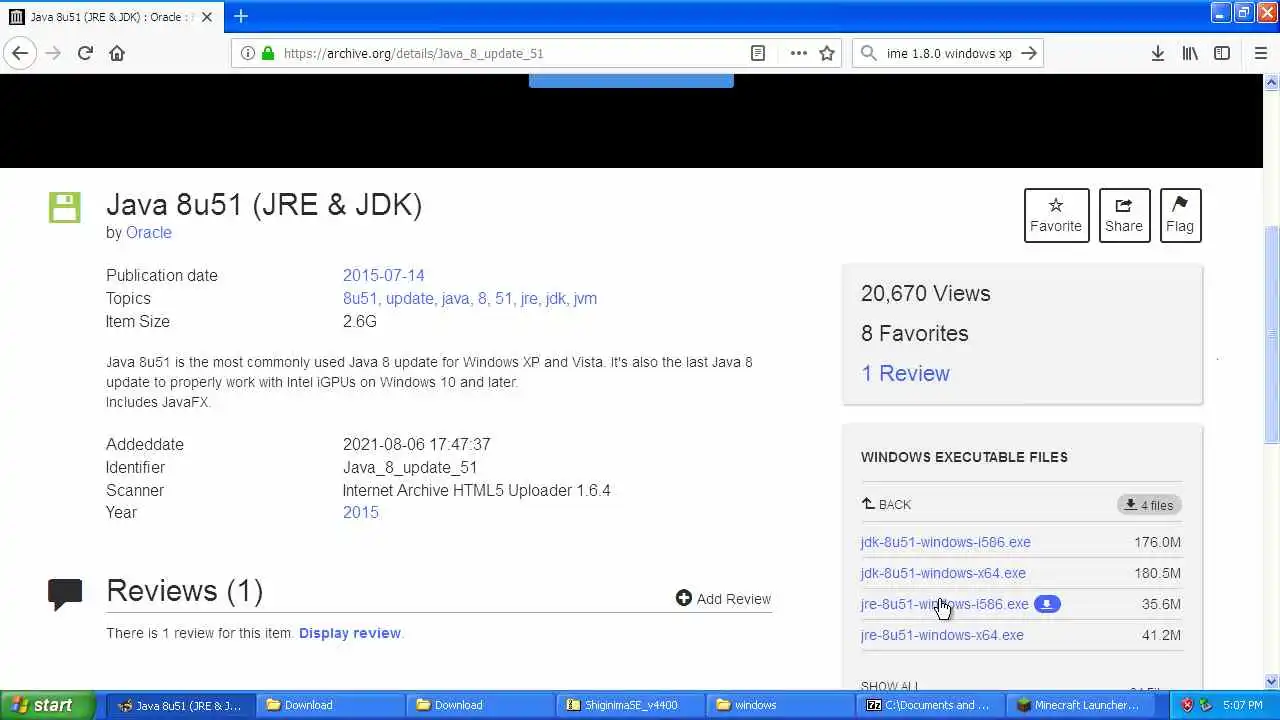View site security lock information
The height and width of the screenshot is (720, 1280).
(267, 53)
